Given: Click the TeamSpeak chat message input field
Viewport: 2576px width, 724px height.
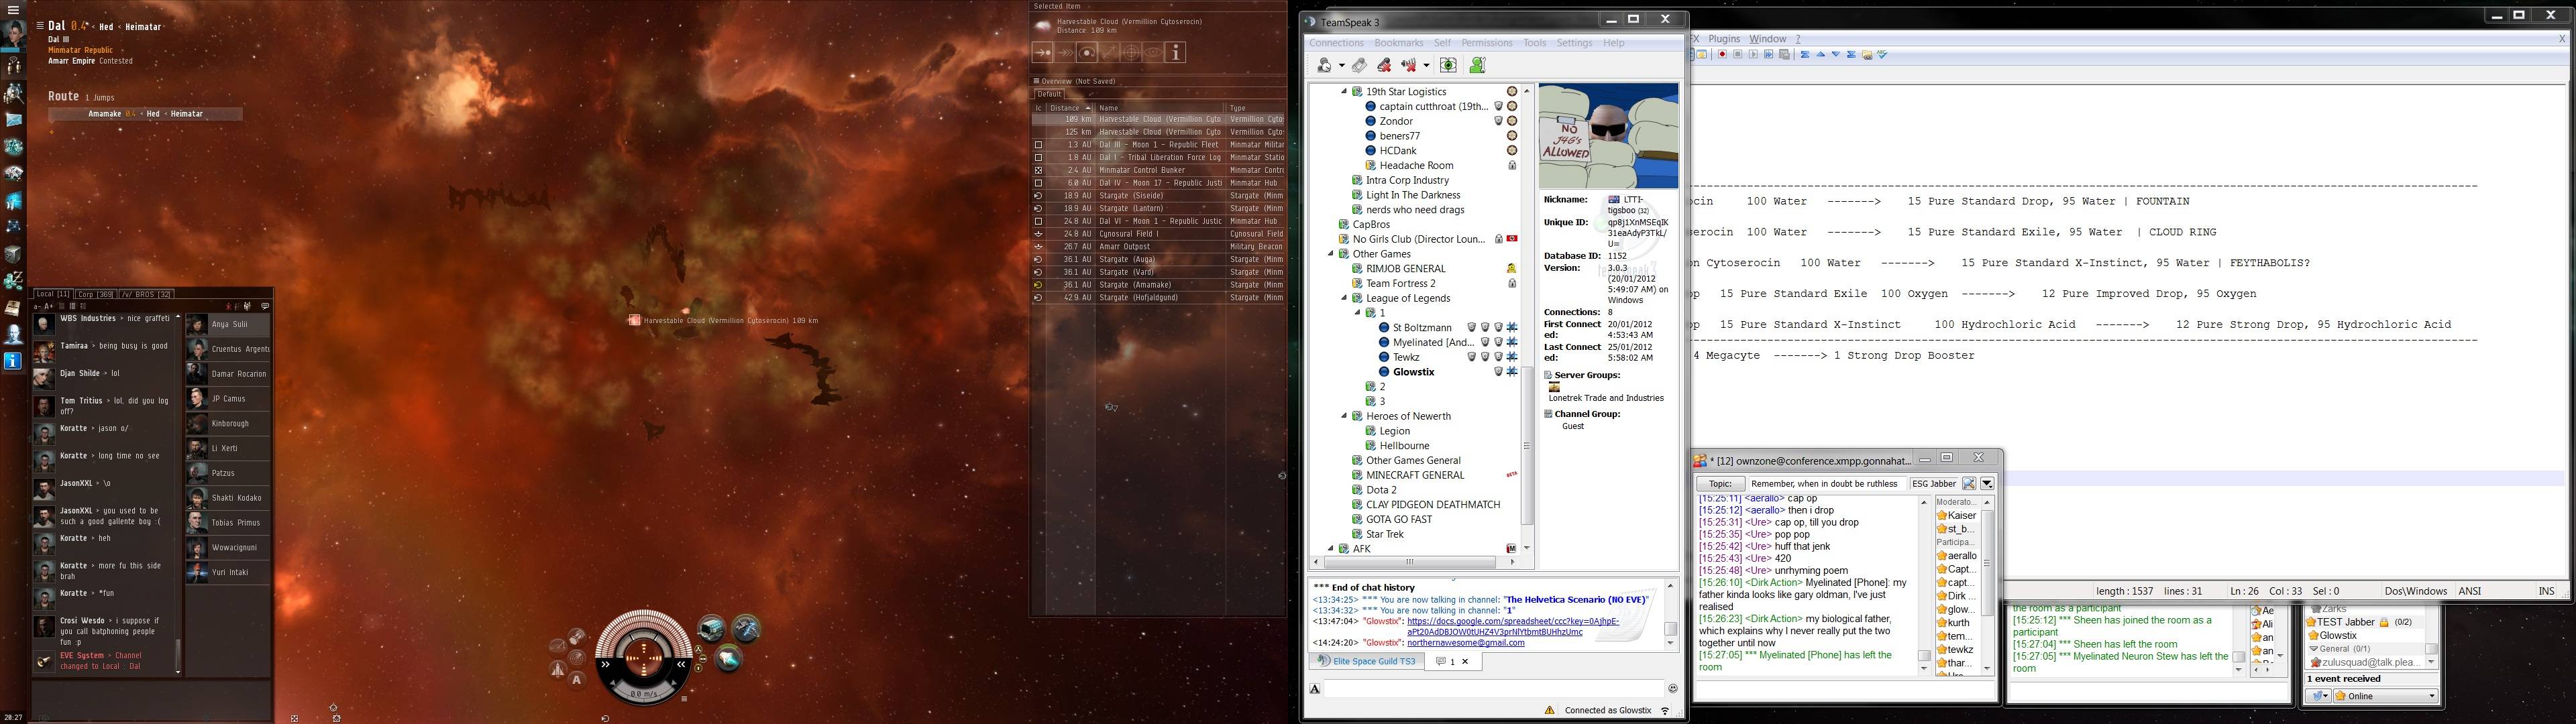Looking at the screenshot, I should coord(1494,688).
